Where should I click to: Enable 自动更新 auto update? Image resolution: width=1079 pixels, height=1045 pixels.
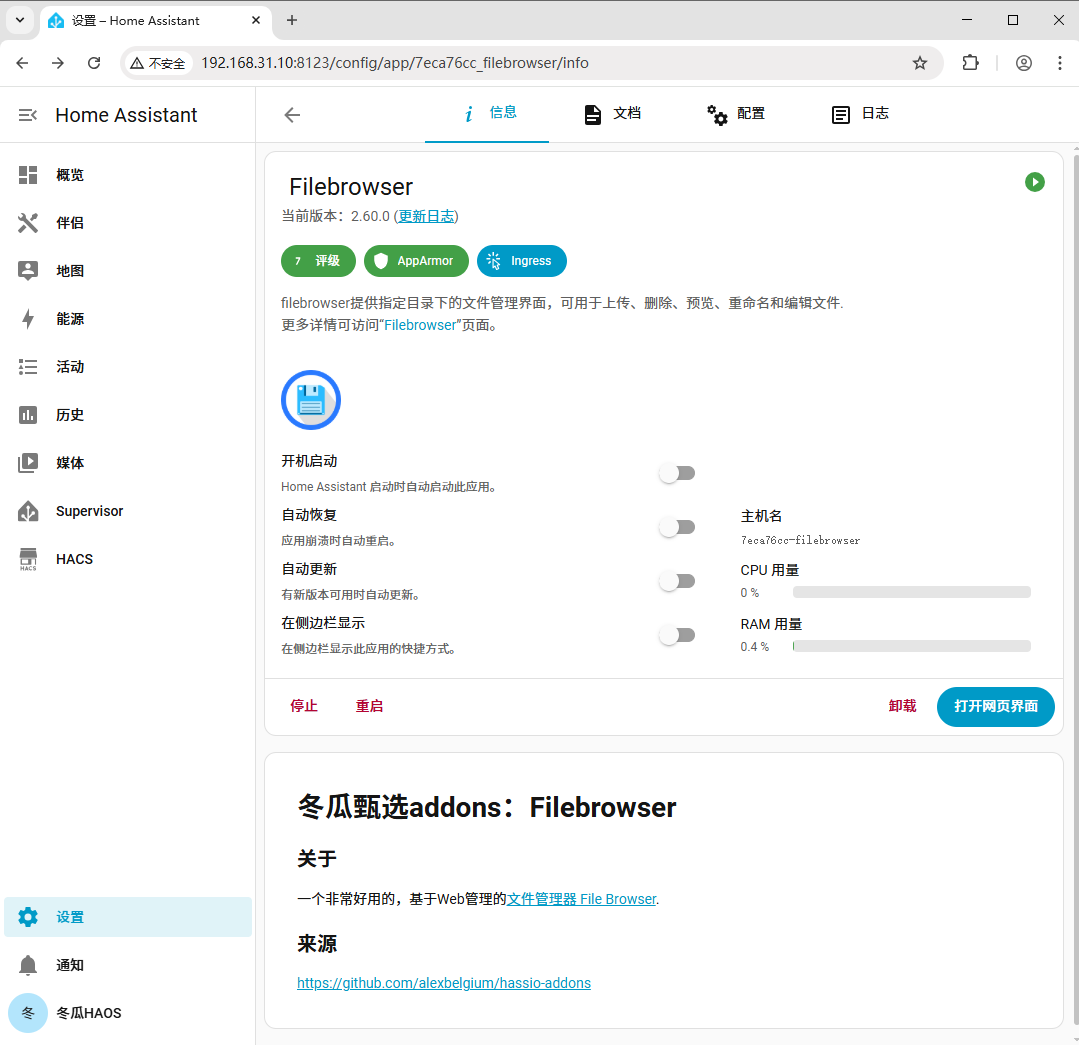point(677,581)
